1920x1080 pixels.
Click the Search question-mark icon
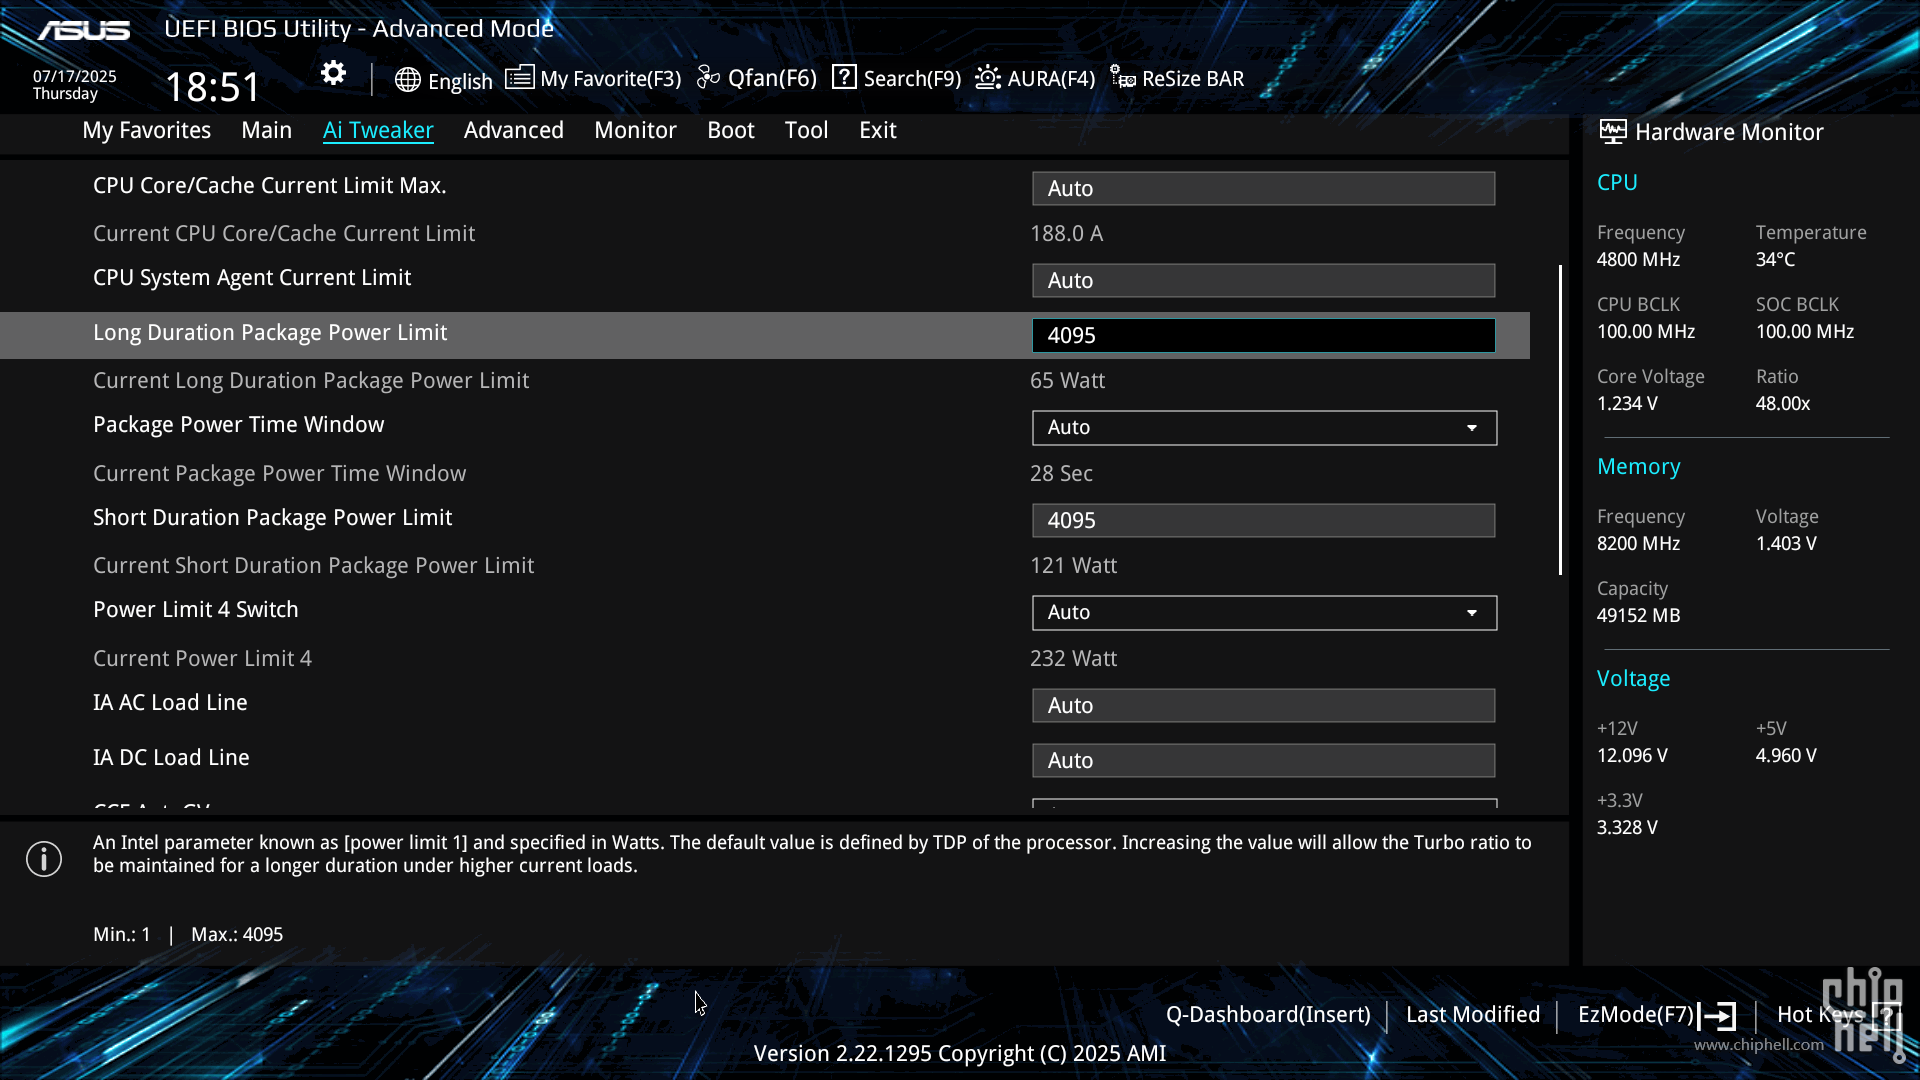(844, 77)
